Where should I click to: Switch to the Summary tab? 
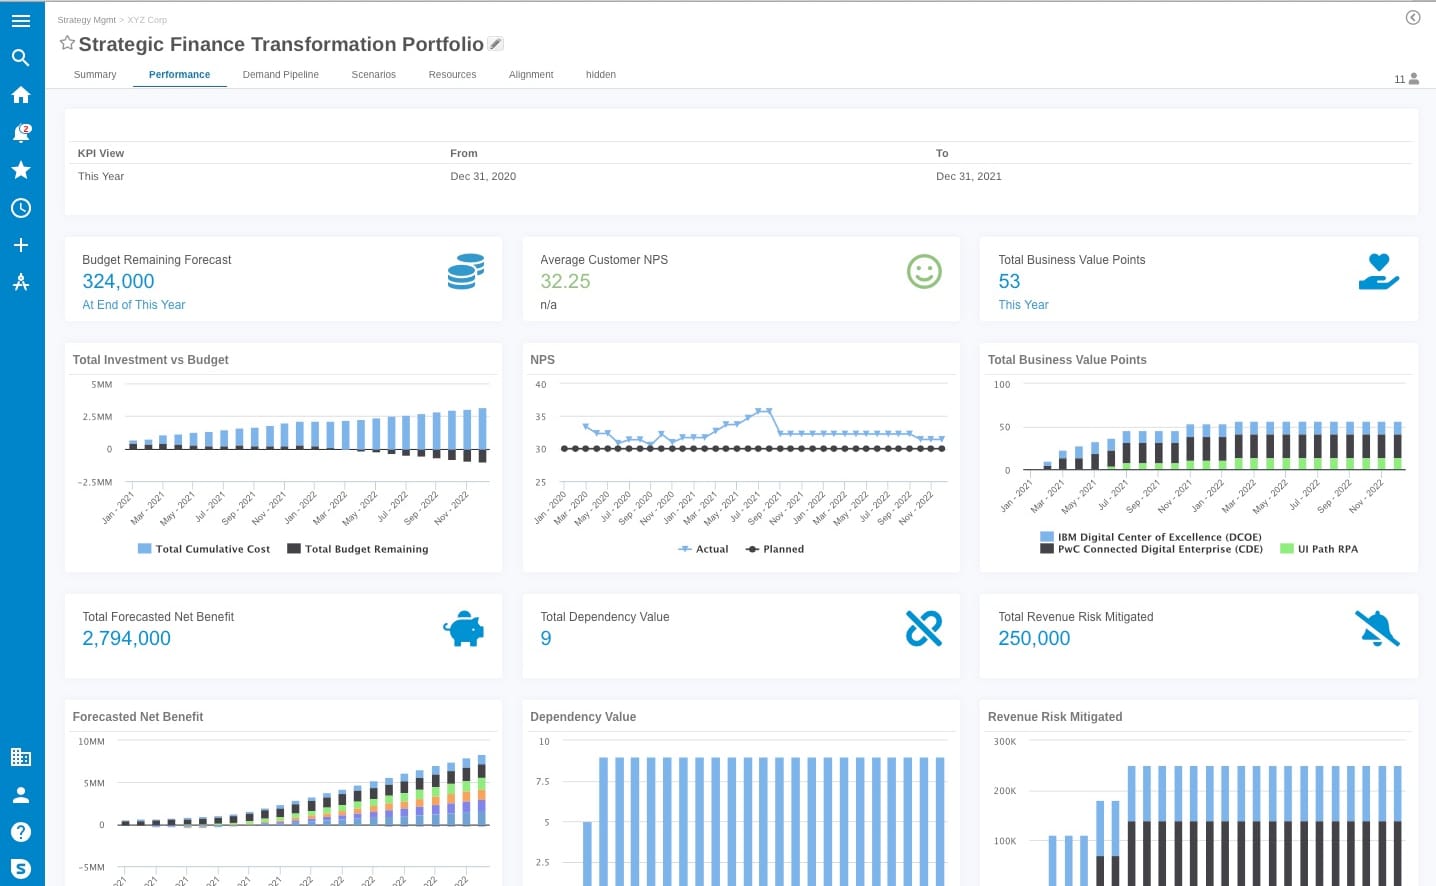95,75
